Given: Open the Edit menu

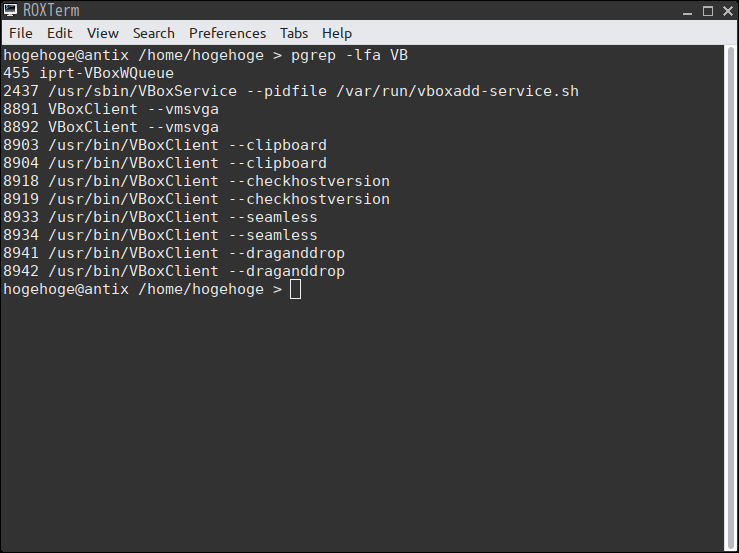Looking at the screenshot, I should pos(59,33).
